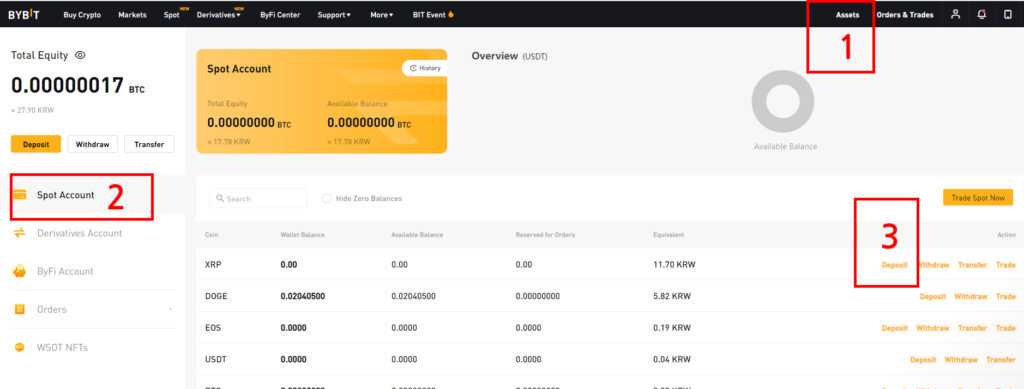Click the Equivalent column header
The width and height of the screenshot is (1024, 389).
click(x=669, y=234)
